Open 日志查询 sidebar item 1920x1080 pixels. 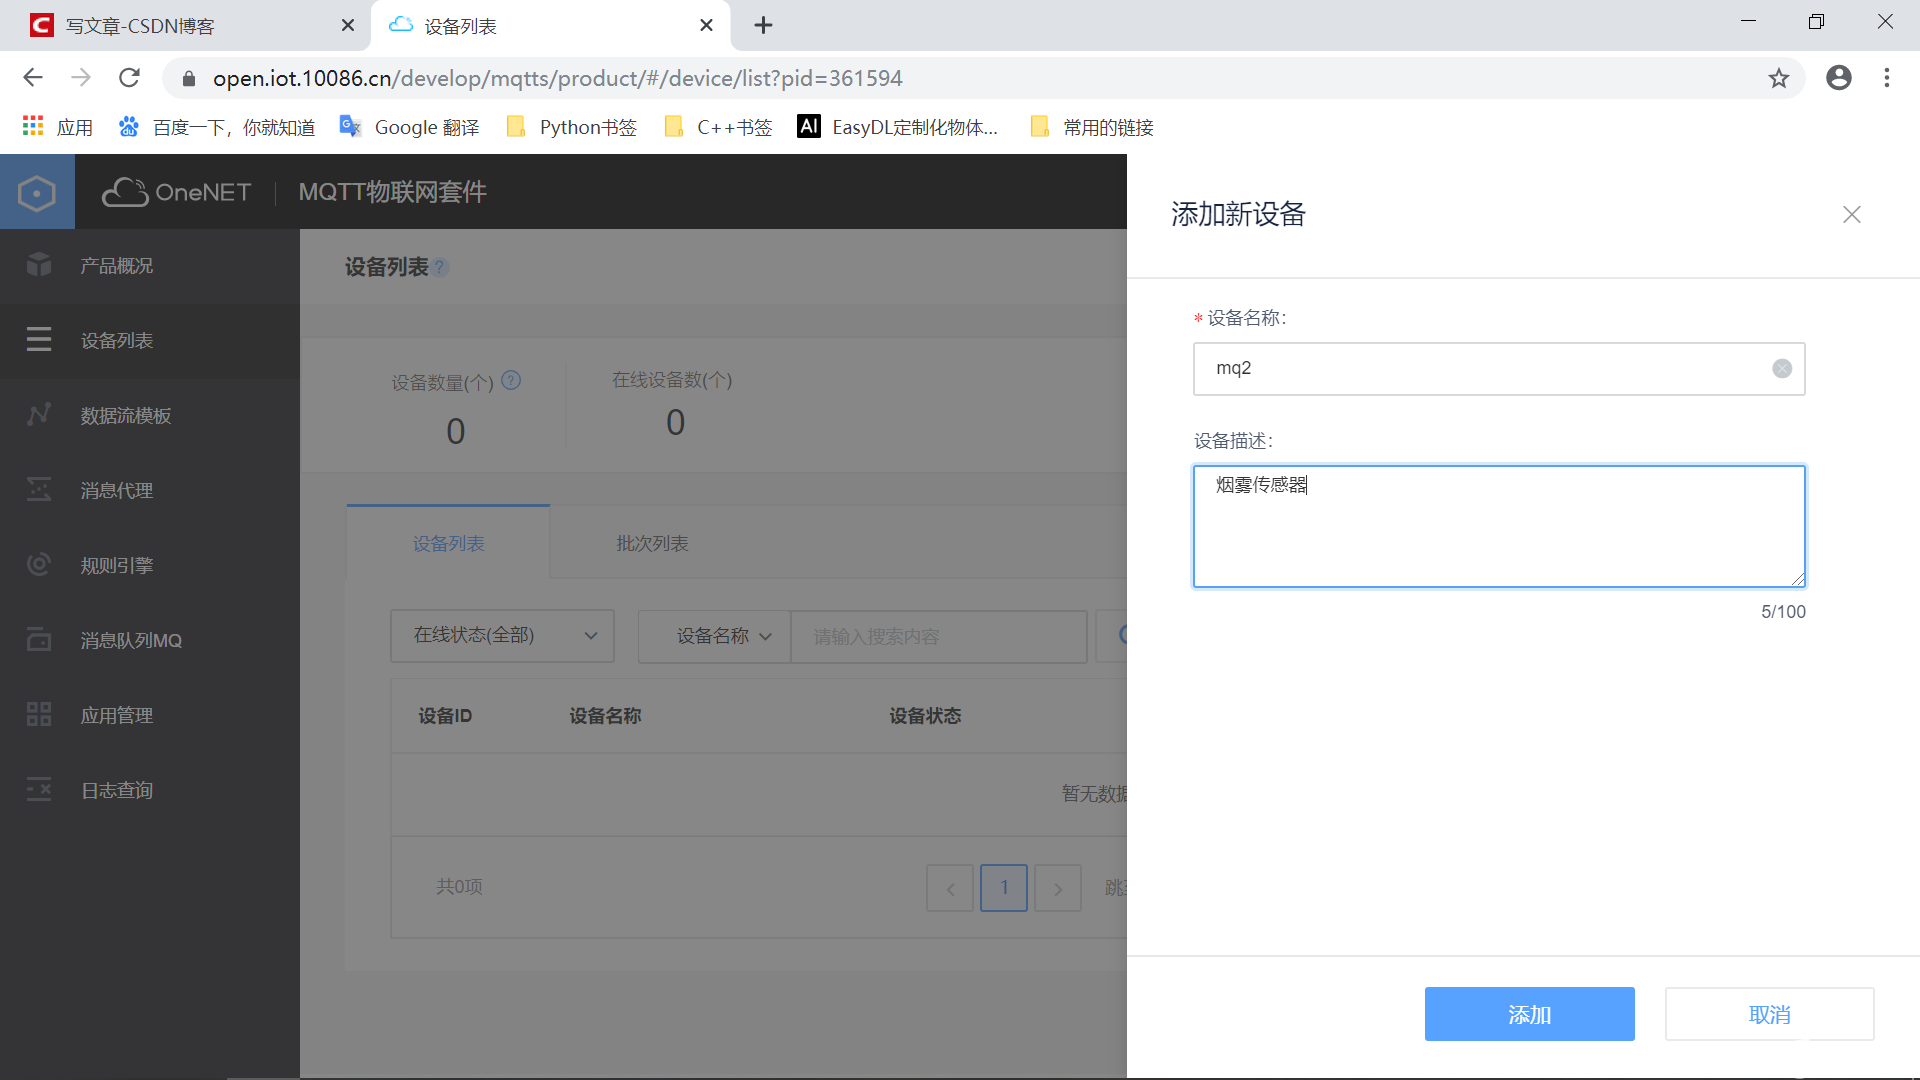tap(116, 791)
